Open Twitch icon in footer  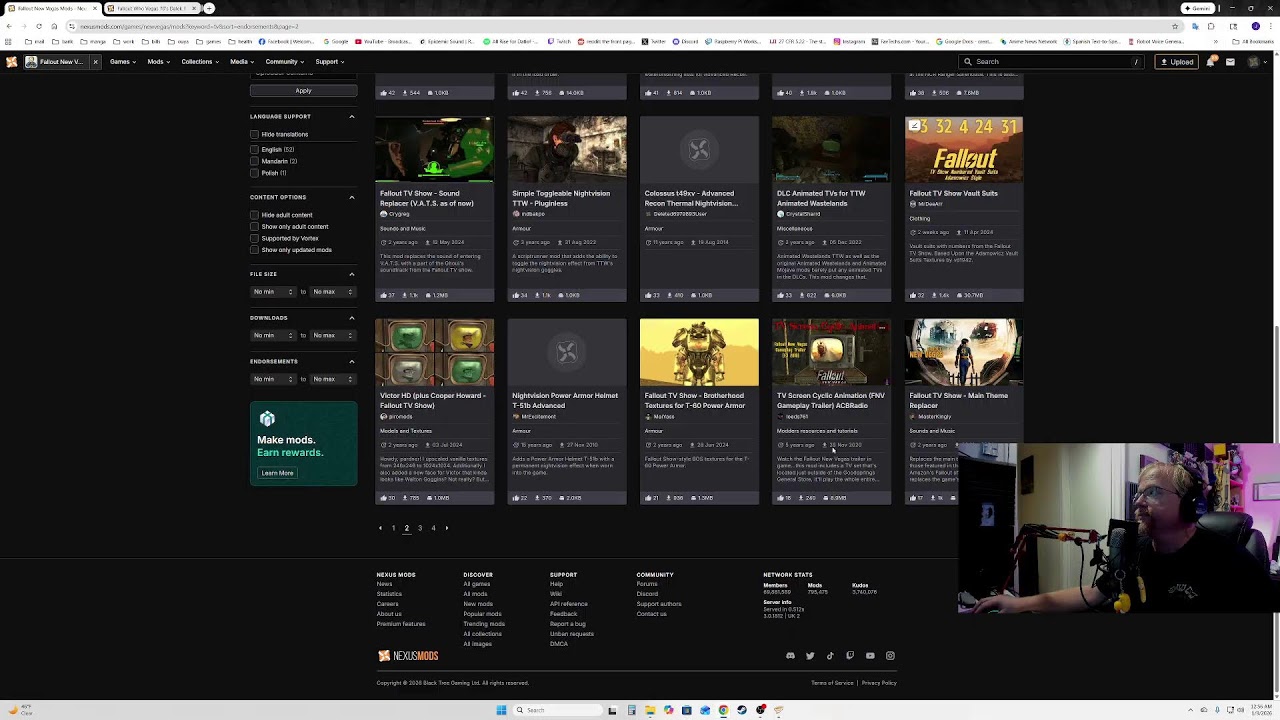(x=850, y=656)
